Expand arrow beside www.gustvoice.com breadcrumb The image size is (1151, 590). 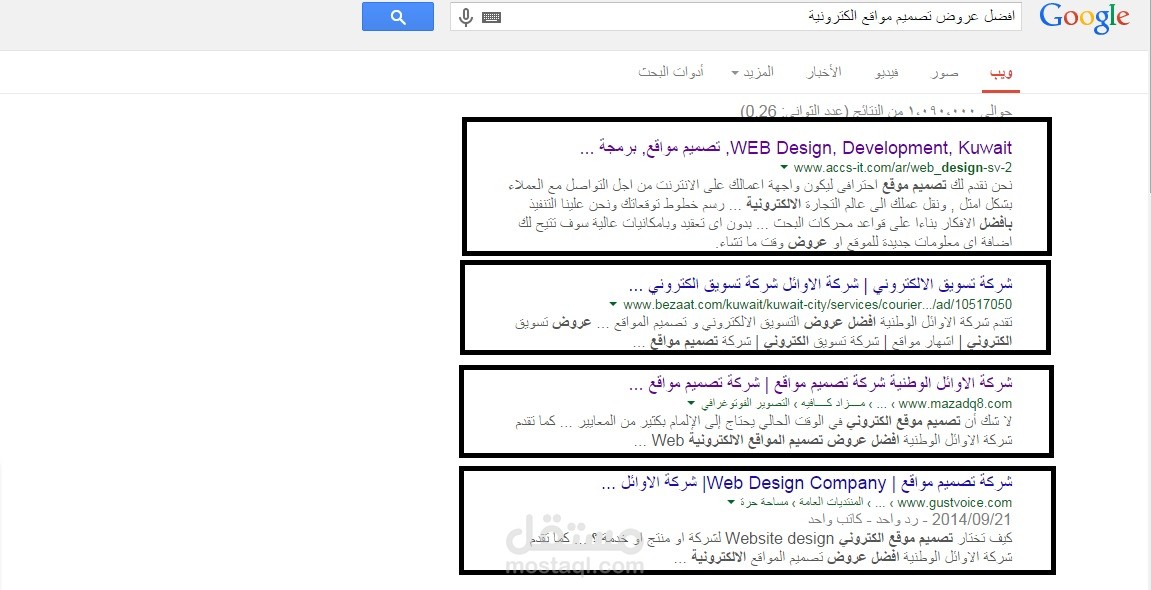730,503
